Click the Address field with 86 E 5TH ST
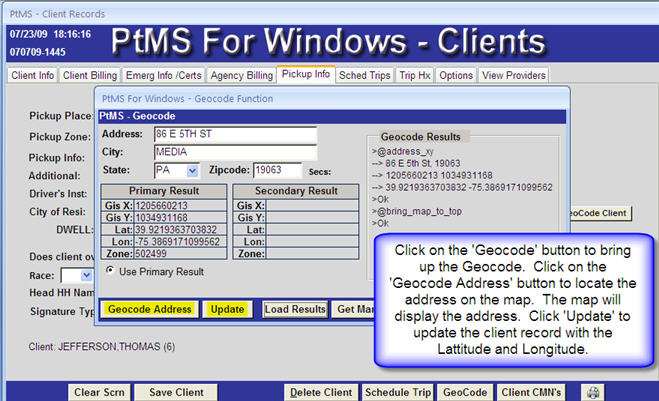This screenshot has width=659, height=401. [x=235, y=135]
